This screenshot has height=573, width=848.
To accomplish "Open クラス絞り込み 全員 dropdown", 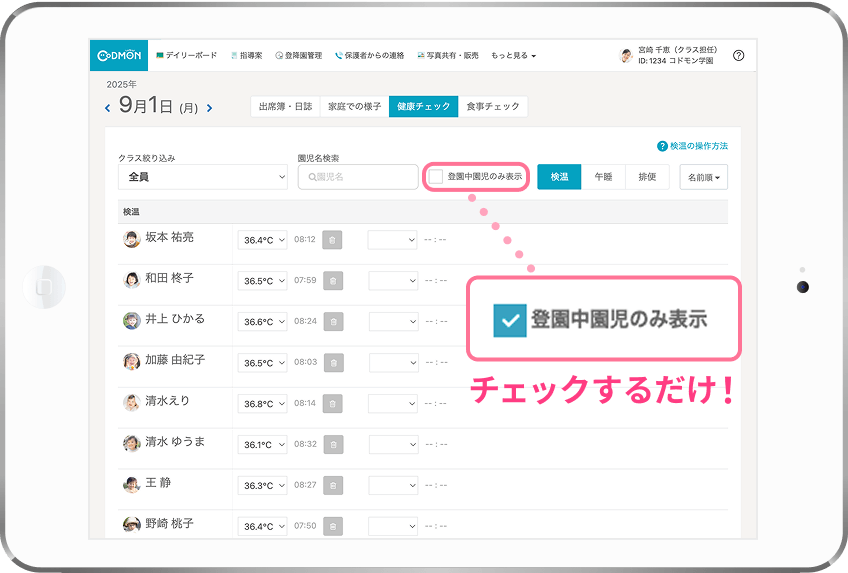I will coord(202,177).
